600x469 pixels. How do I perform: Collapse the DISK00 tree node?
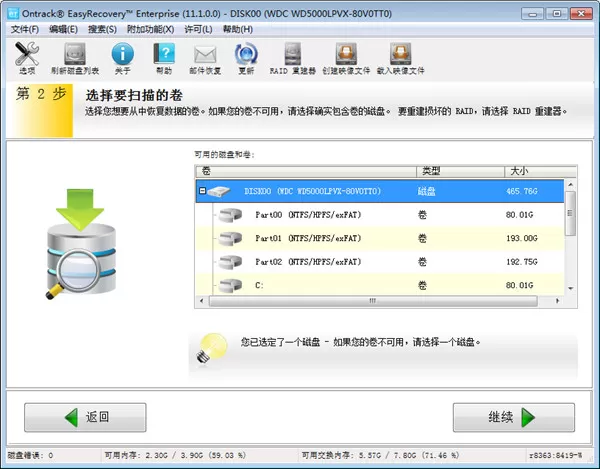[x=202, y=191]
